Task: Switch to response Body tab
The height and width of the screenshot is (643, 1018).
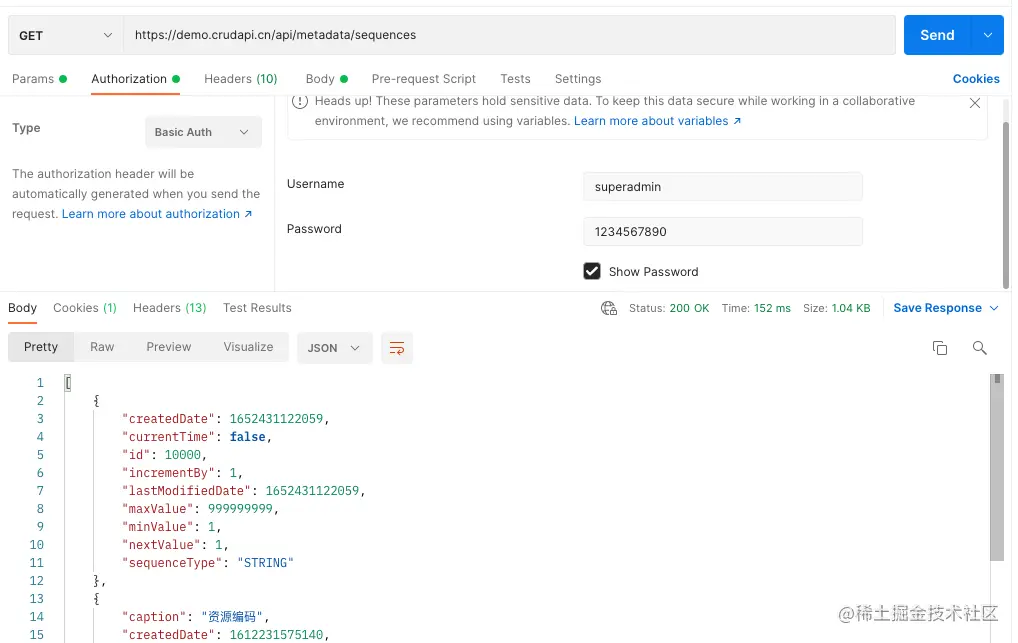Action: pos(22,308)
